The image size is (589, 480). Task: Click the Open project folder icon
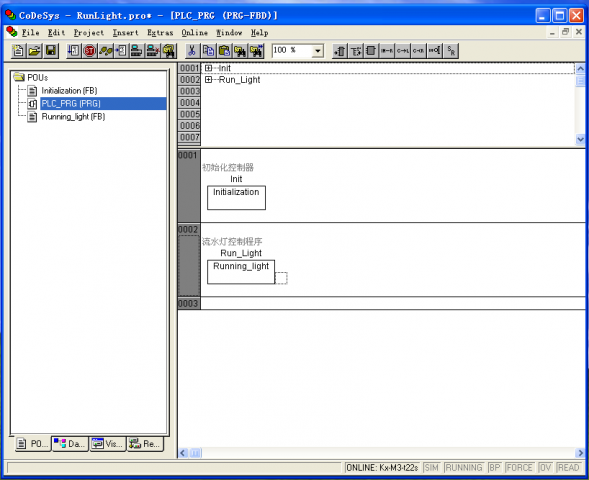34,51
